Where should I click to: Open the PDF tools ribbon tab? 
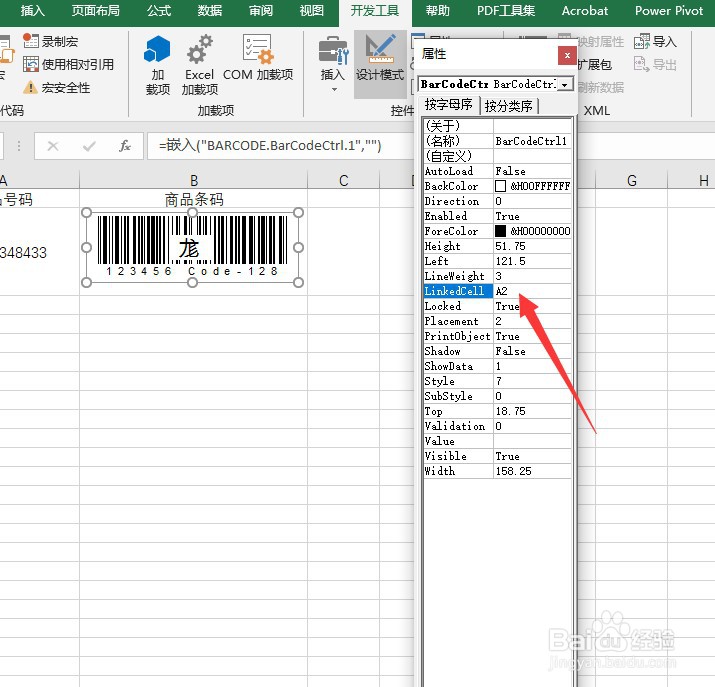point(506,10)
